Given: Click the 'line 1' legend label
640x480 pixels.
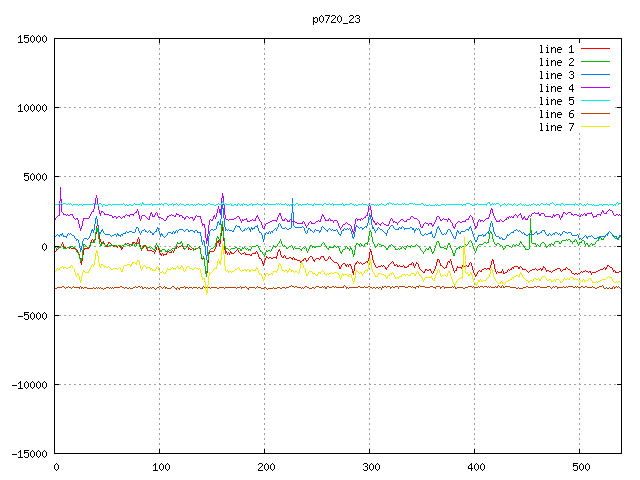Looking at the screenshot, I should tap(557, 49).
